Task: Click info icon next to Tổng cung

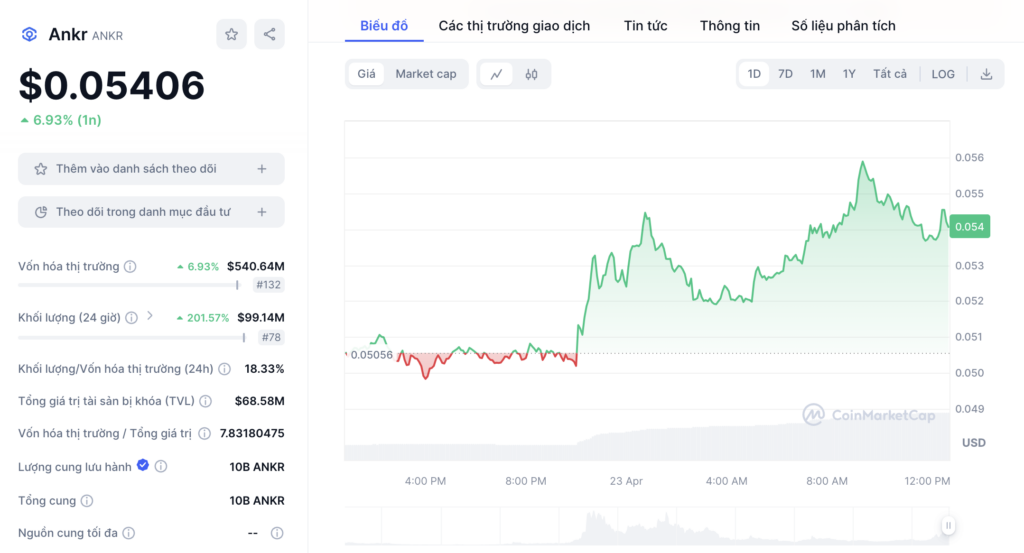Action: 87,501
